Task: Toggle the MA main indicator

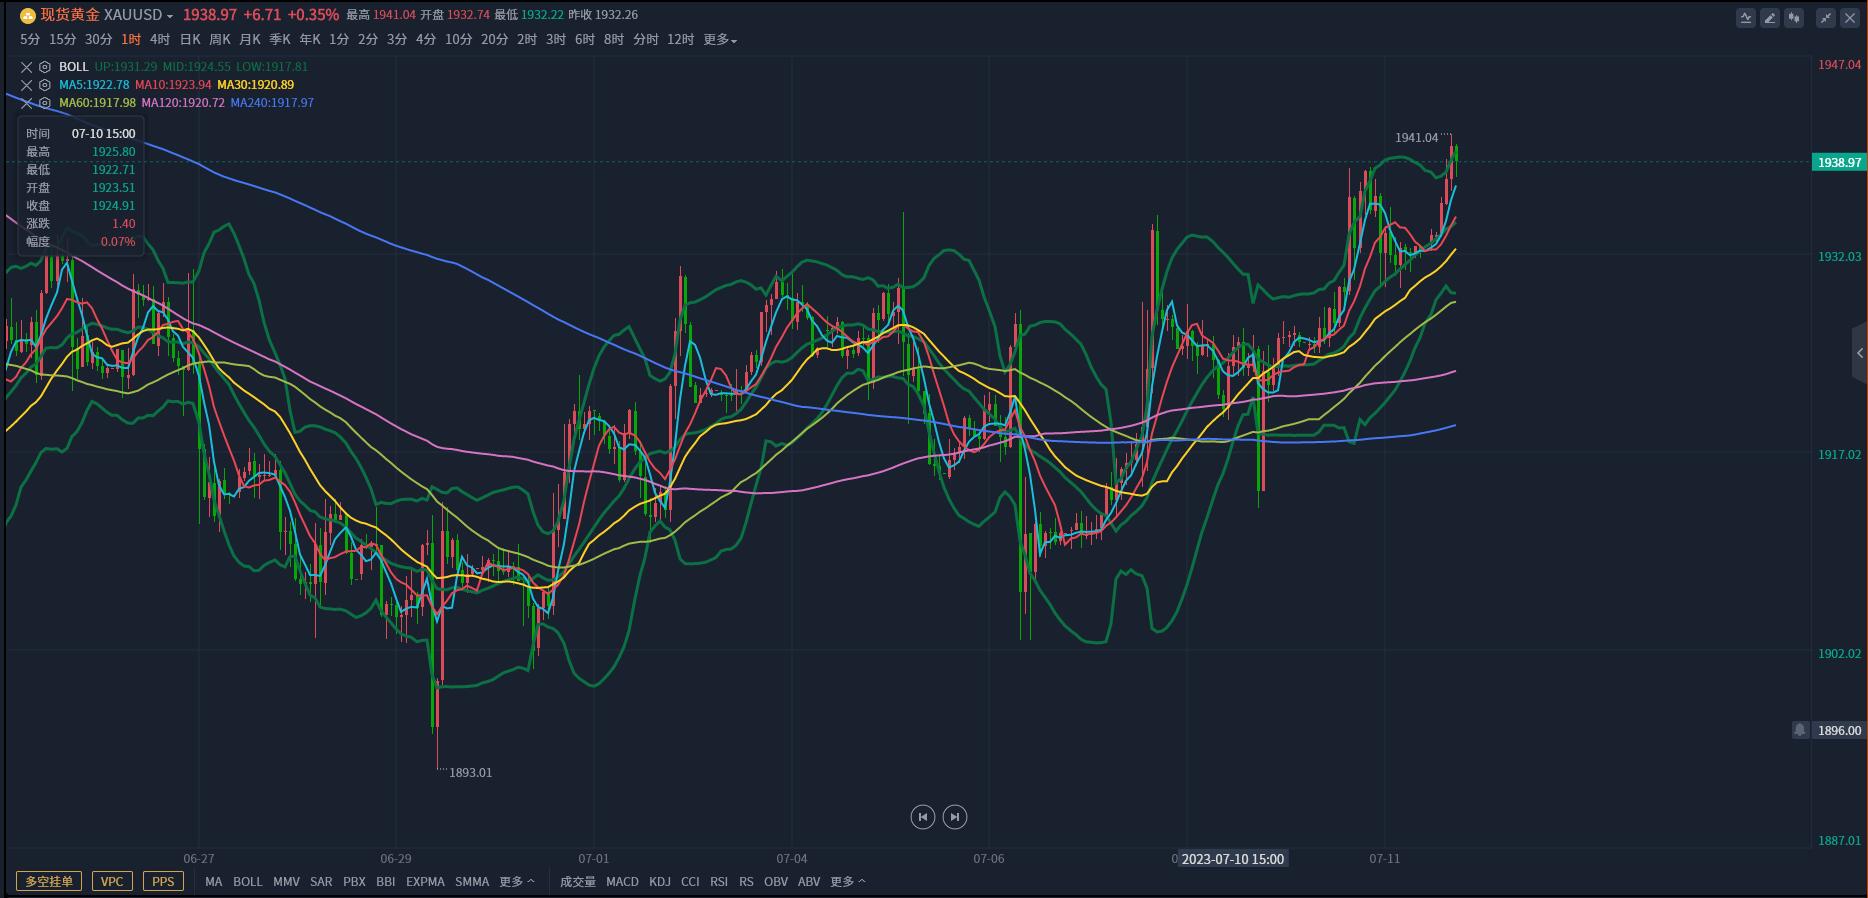Action: click(x=214, y=882)
